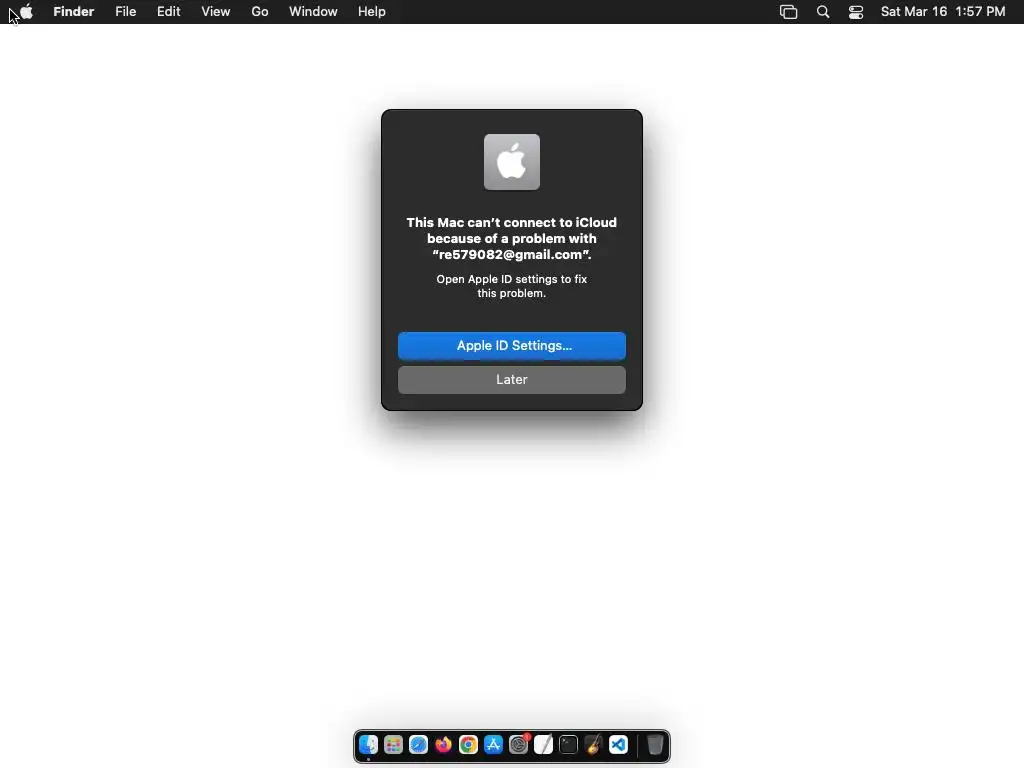Screen dimensions: 1024x768
Task: Click the screen mirroring menu bar icon
Action: click(x=788, y=12)
